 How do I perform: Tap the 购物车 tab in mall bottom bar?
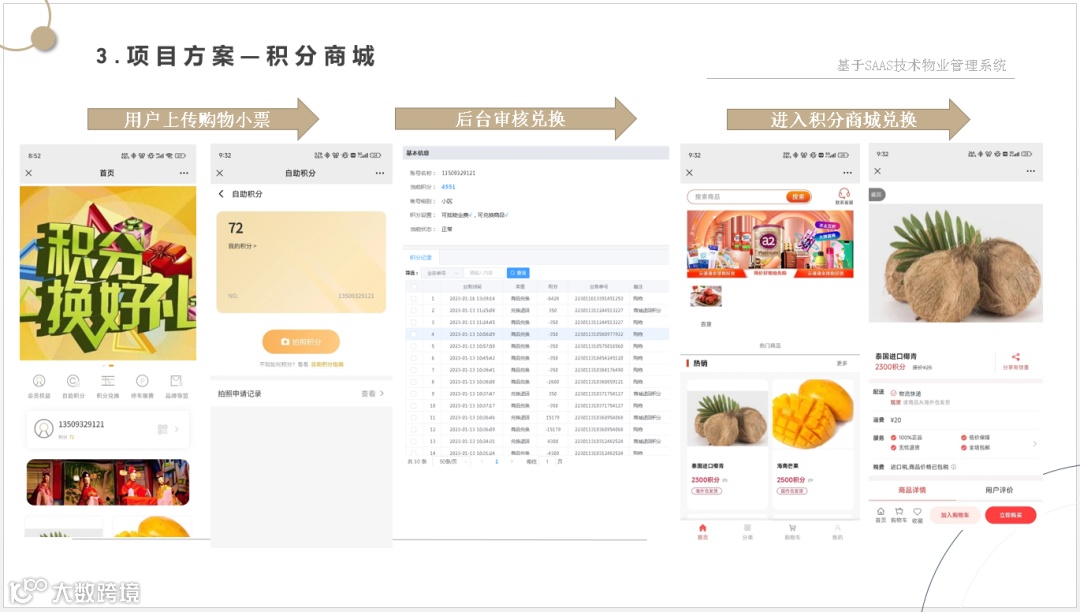tap(792, 531)
